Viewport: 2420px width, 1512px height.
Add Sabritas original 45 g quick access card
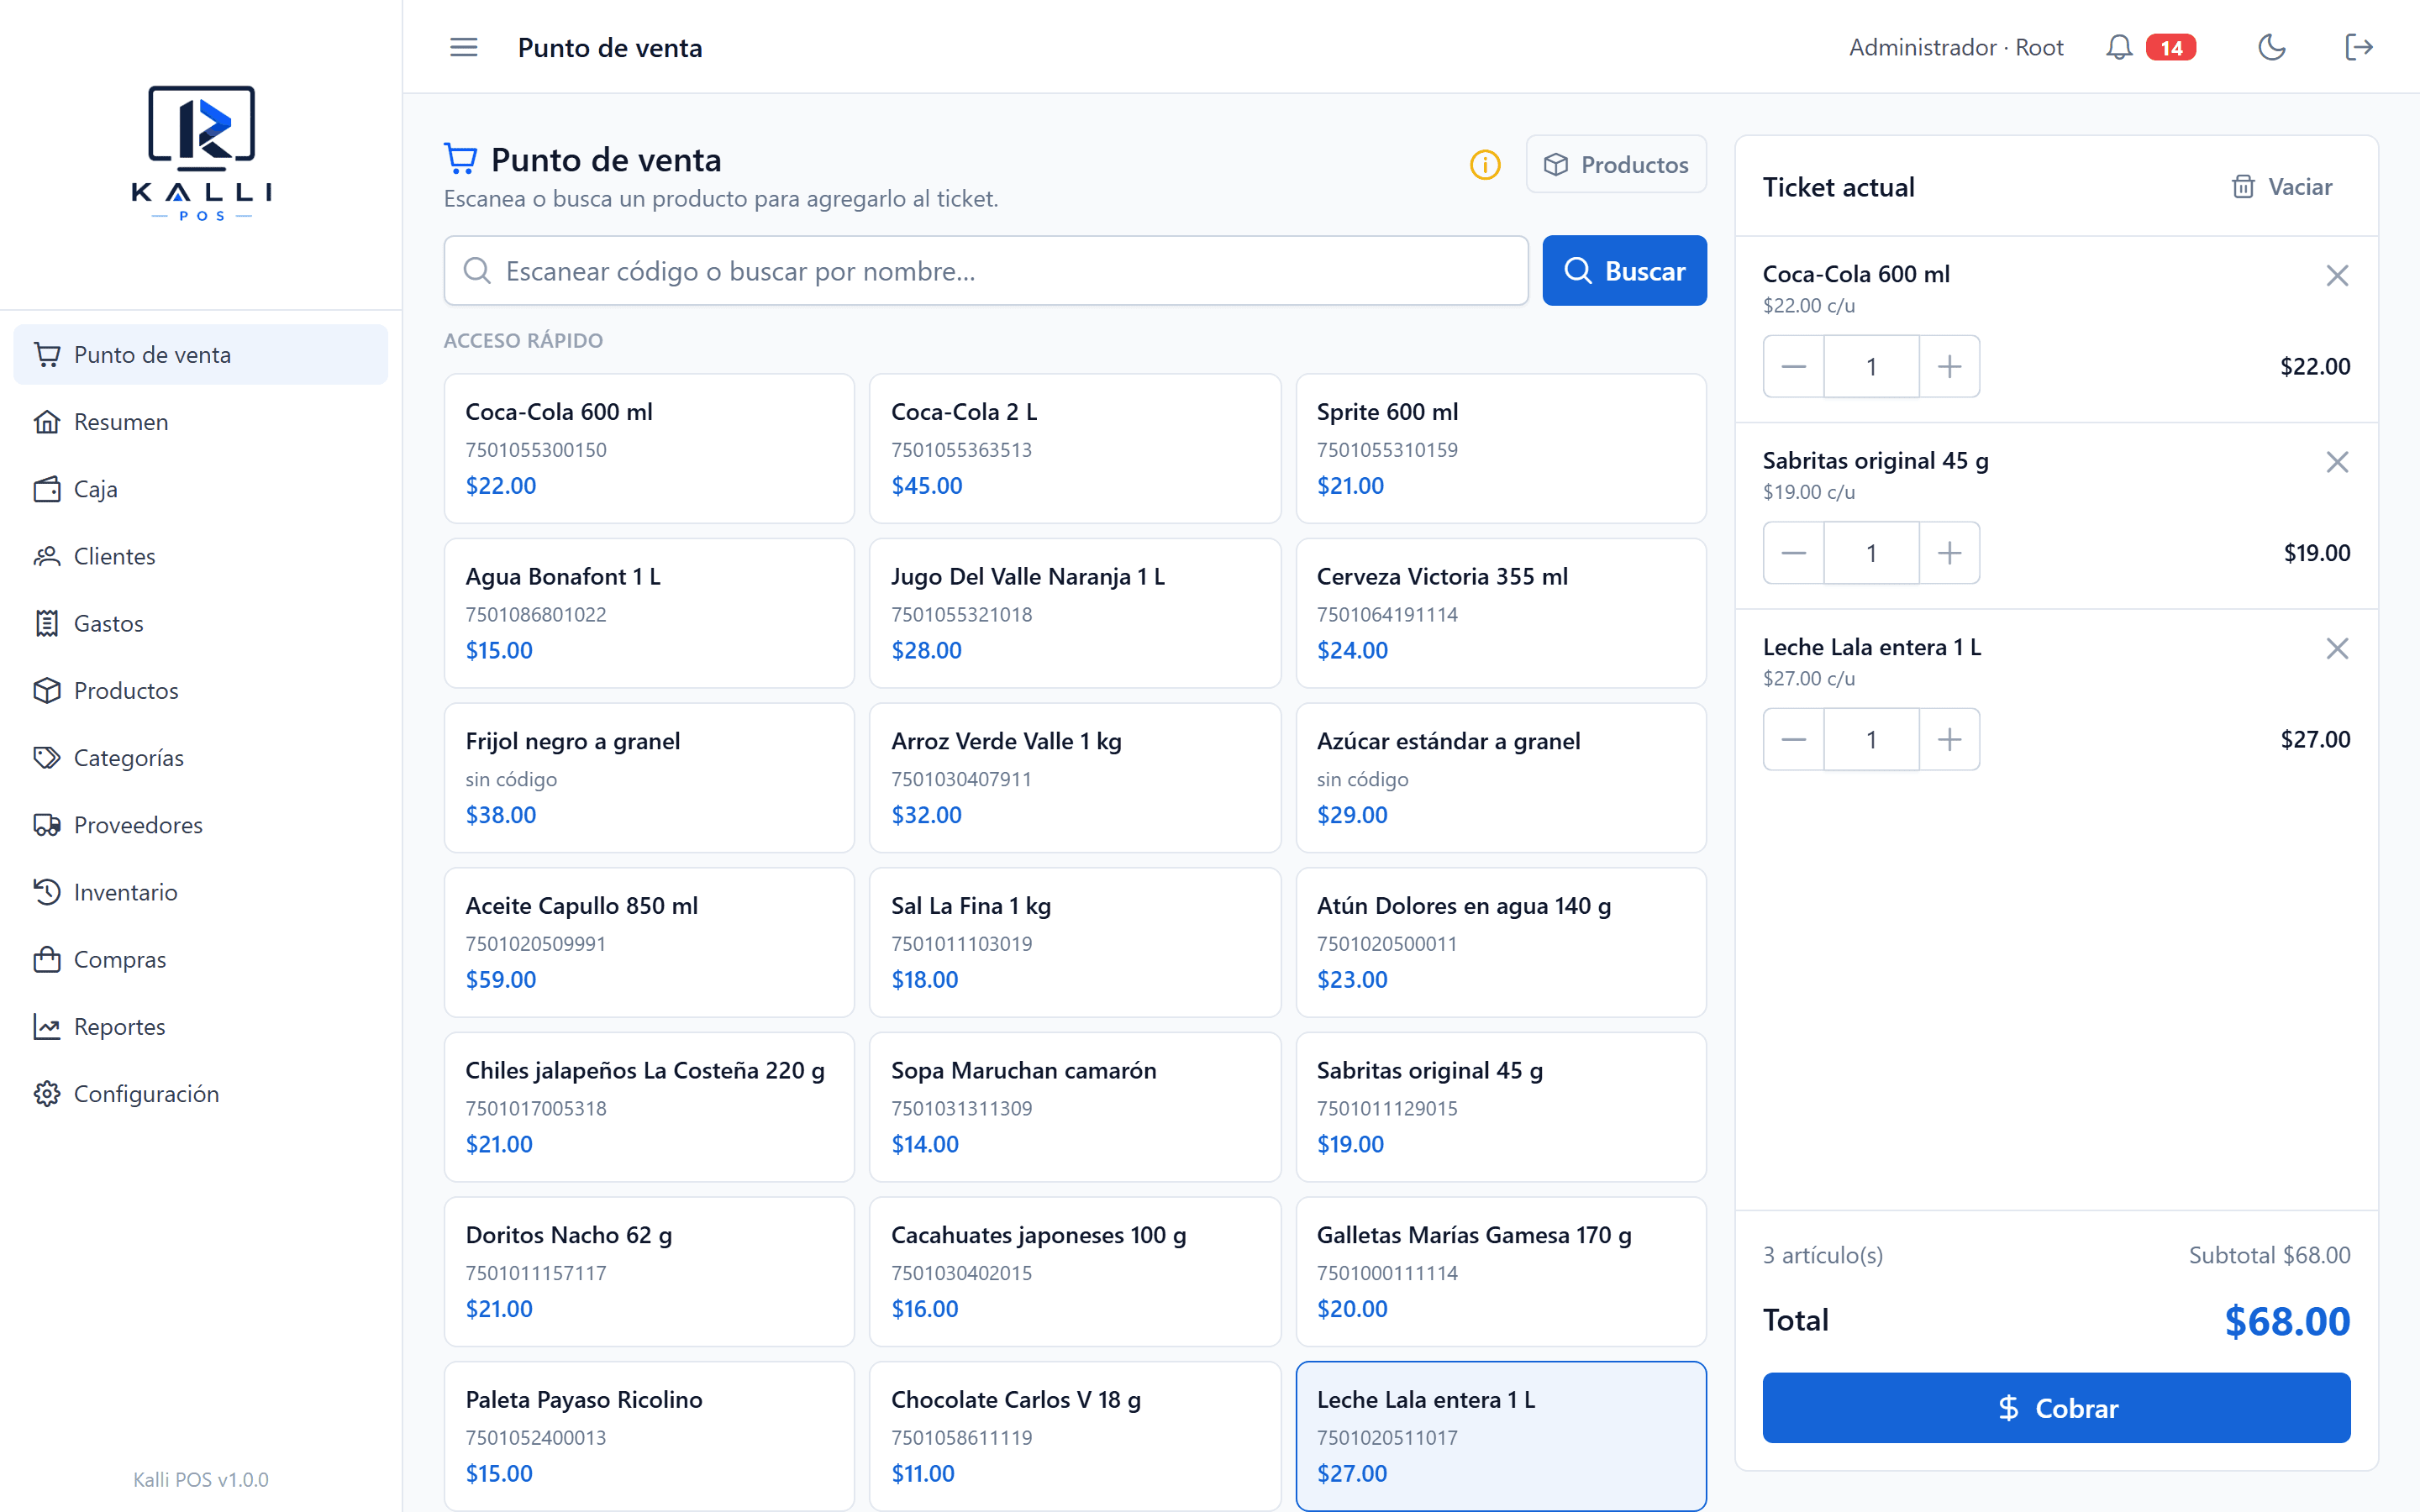[1501, 1107]
